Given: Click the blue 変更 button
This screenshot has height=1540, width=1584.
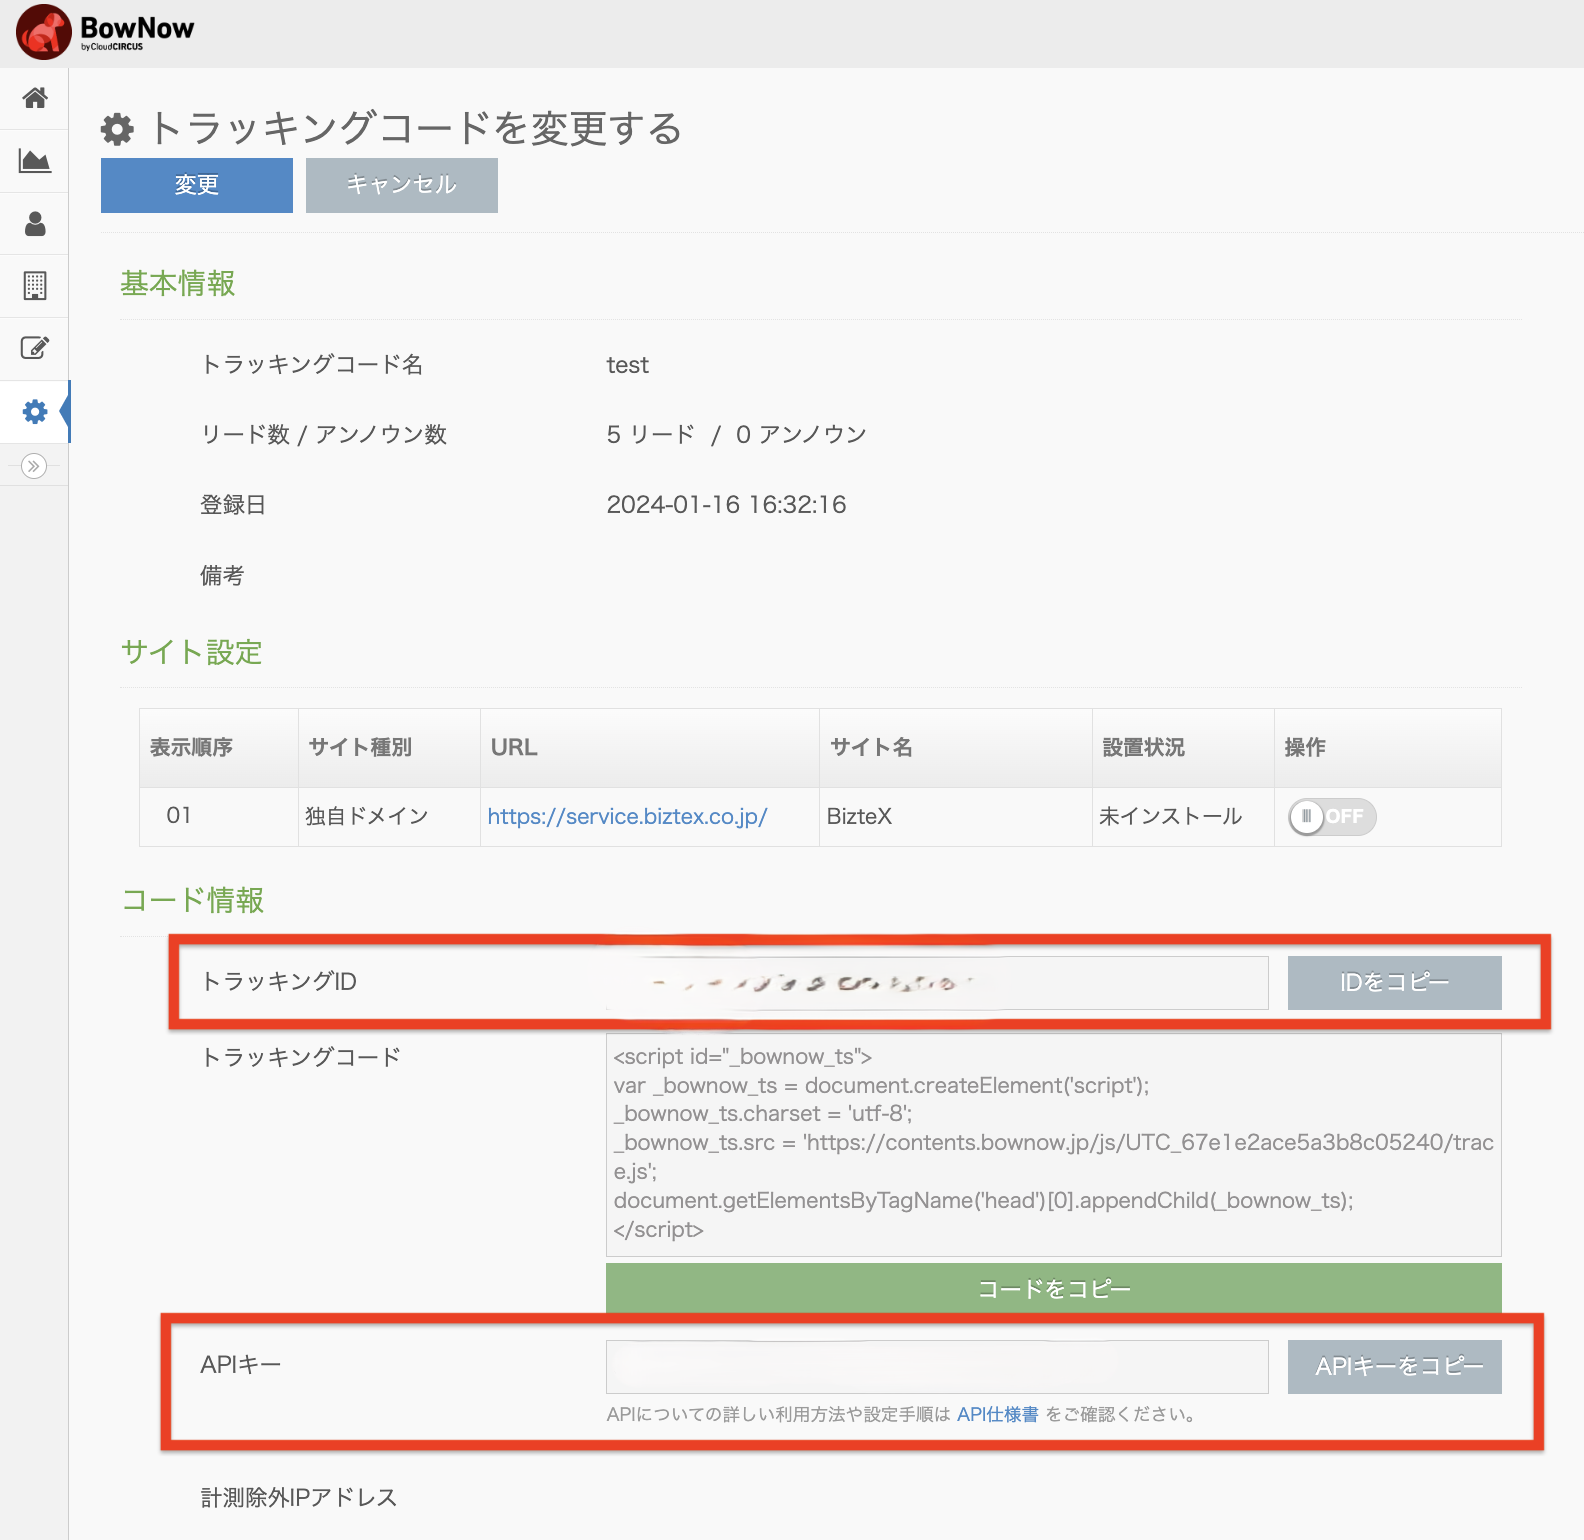Looking at the screenshot, I should pos(197,185).
